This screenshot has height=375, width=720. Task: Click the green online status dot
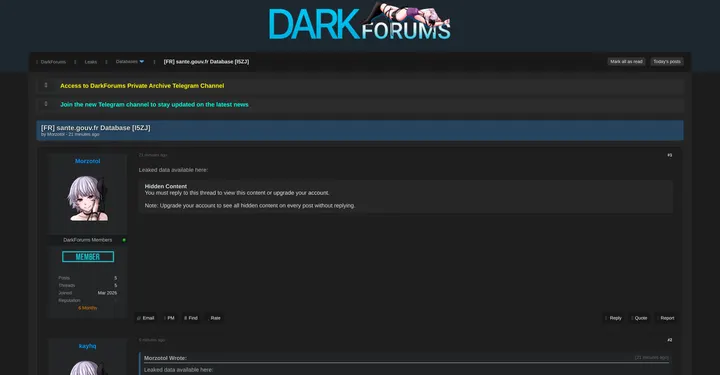(124, 240)
